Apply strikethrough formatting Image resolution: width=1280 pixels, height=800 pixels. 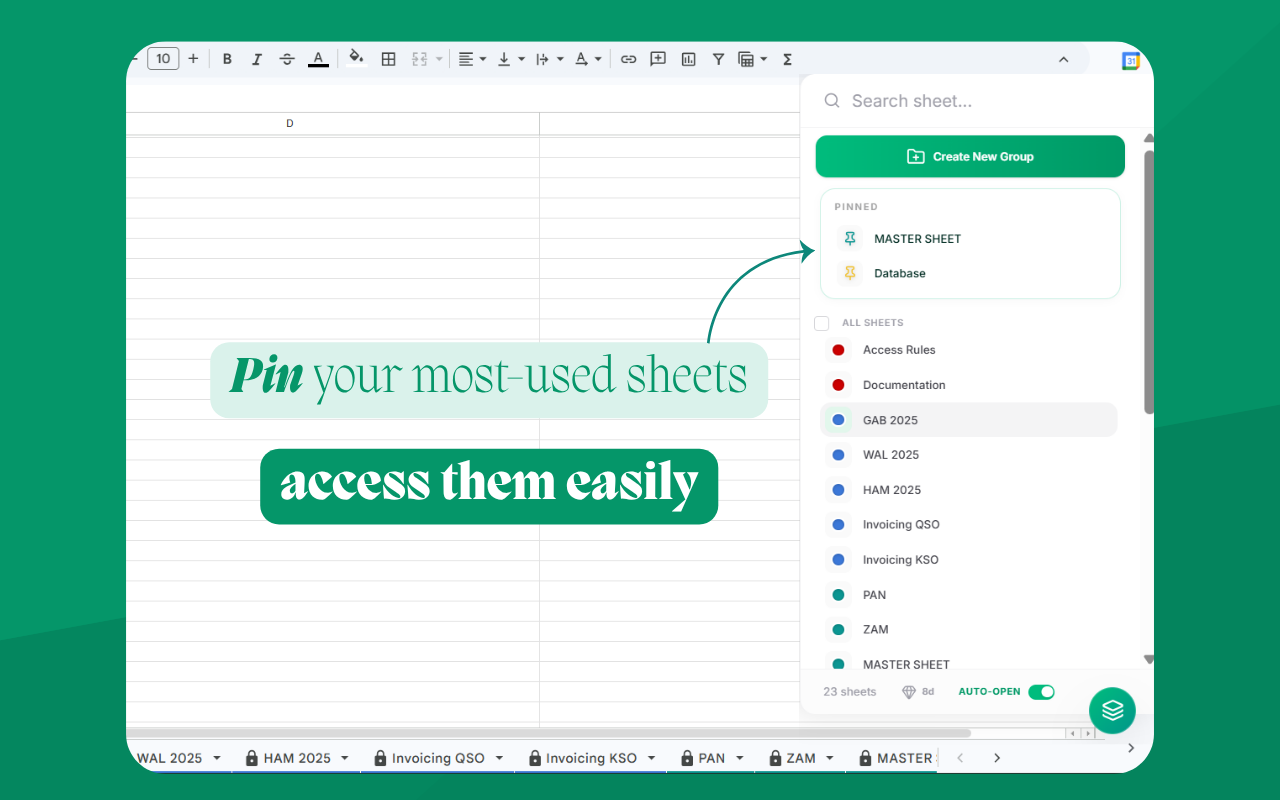[287, 58]
